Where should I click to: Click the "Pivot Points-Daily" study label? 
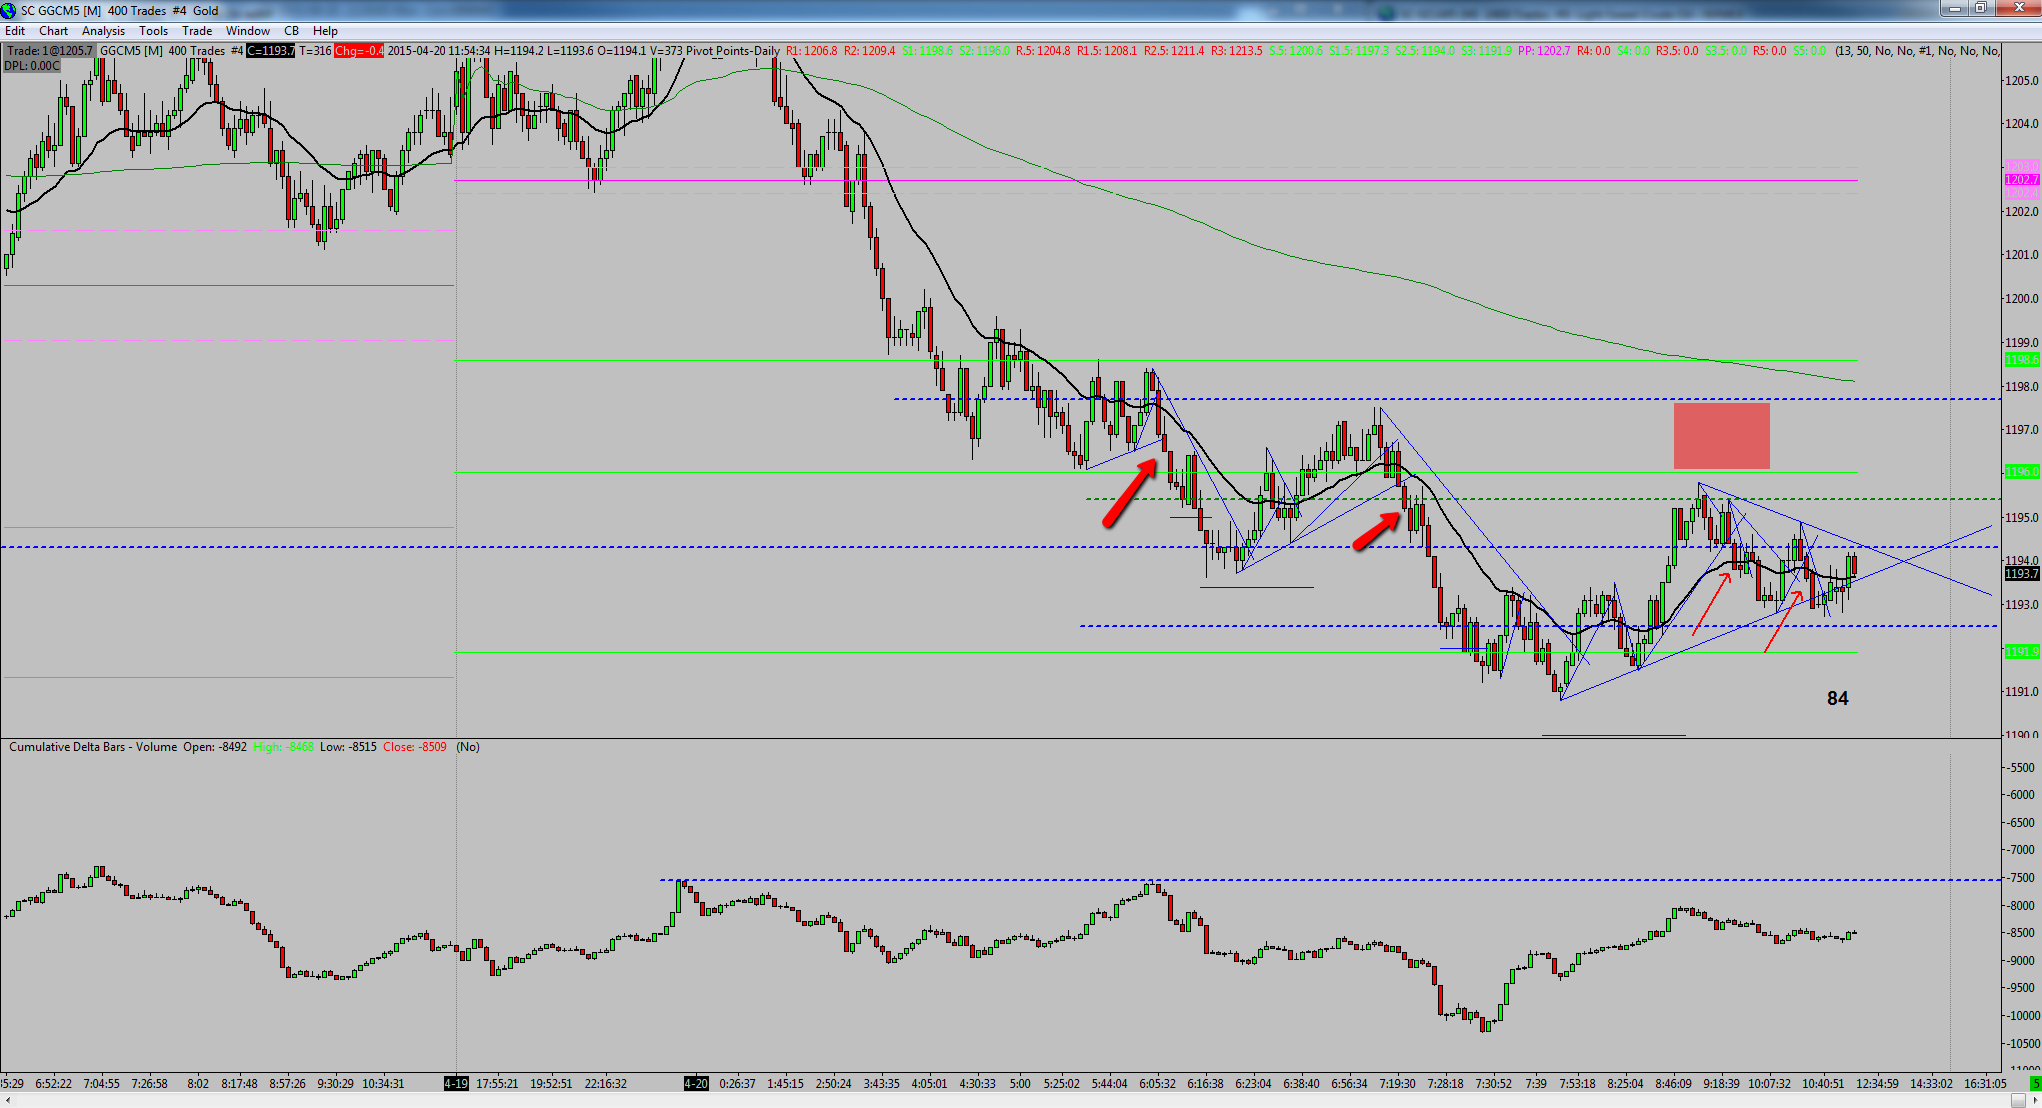coord(732,51)
